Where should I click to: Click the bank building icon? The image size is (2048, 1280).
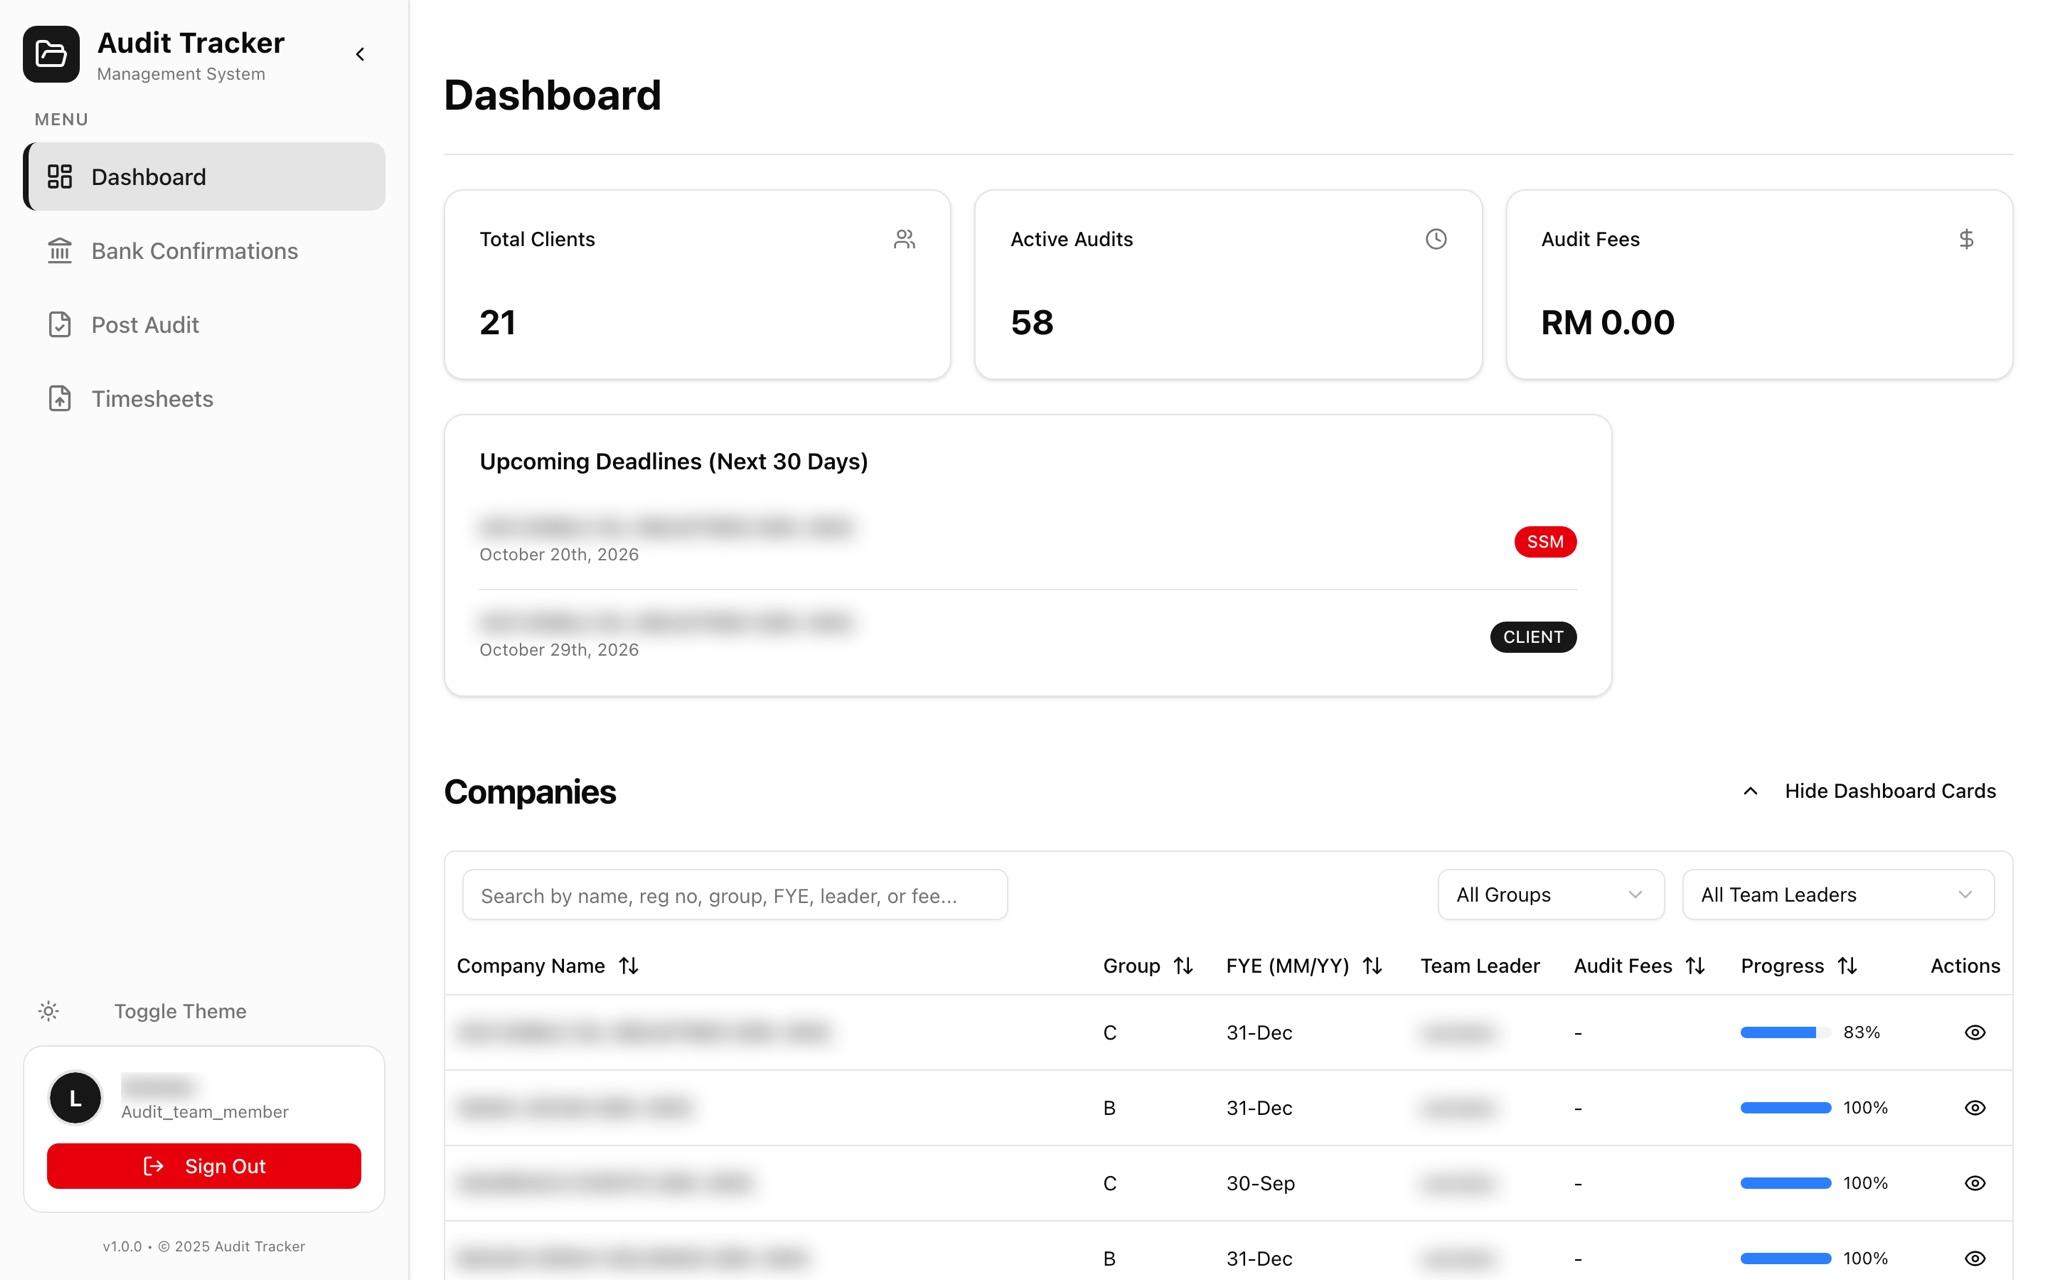pyautogui.click(x=60, y=251)
